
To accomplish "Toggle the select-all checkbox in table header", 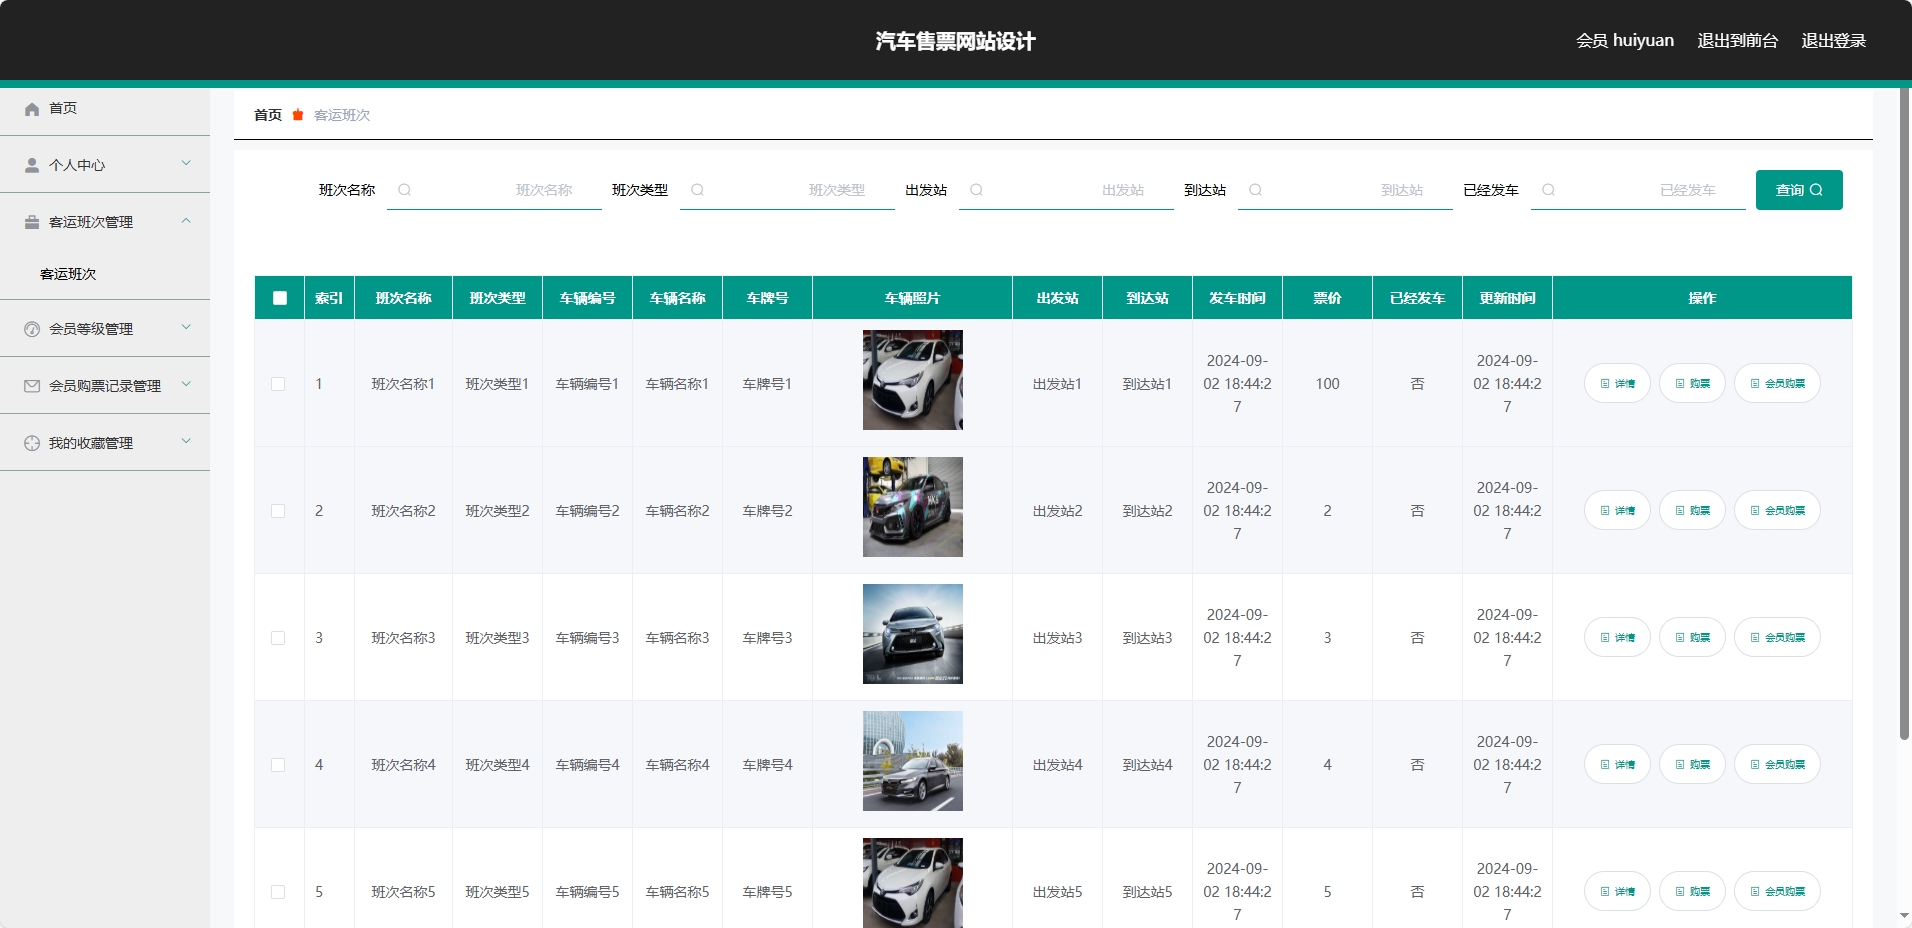I will 279,297.
